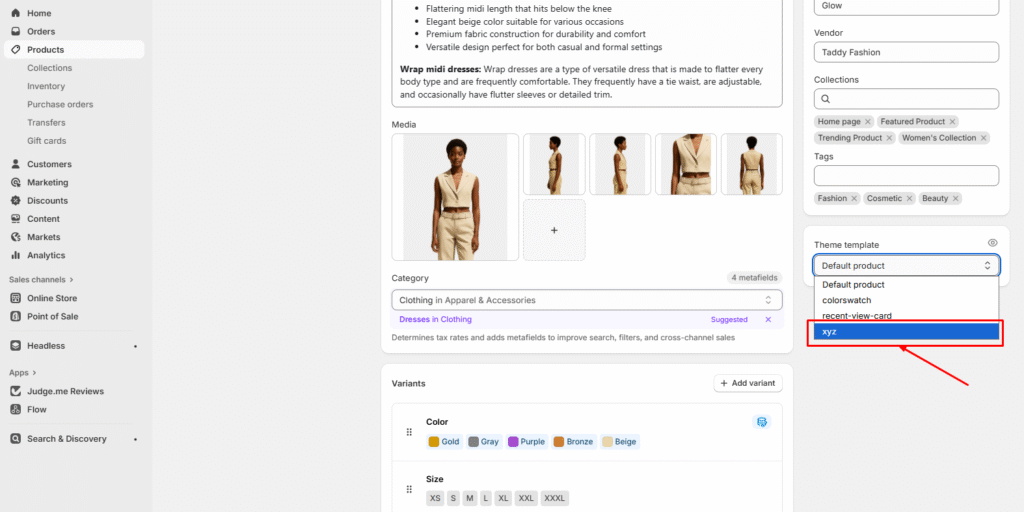Click the add media plus tile
Screen dimensions: 1024x512
tap(554, 230)
